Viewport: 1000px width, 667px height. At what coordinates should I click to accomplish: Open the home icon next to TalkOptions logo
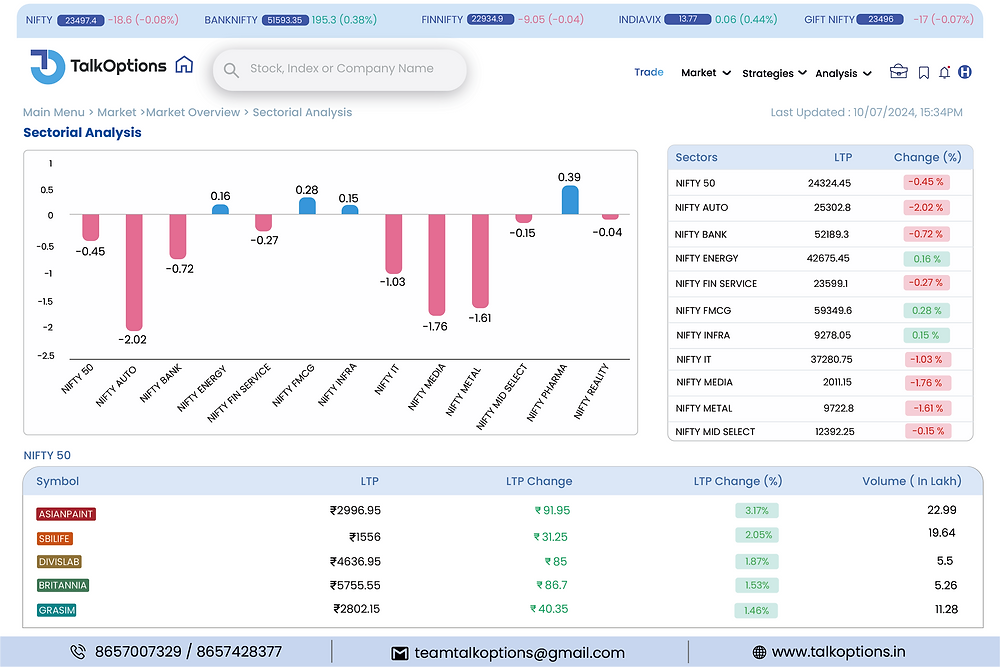coord(184,64)
